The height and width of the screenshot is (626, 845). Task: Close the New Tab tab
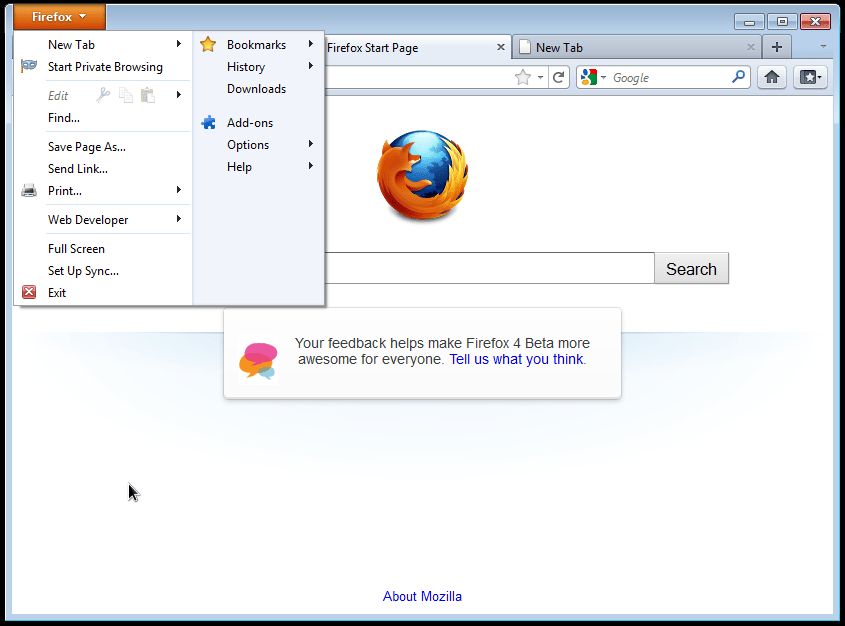(x=751, y=47)
